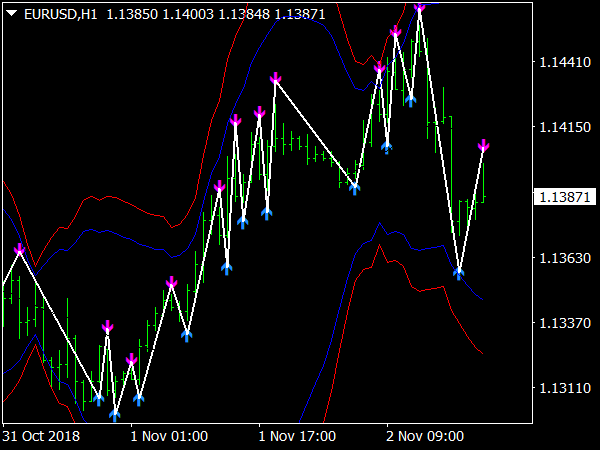Open the chart menu triangle beside EURUSD,H1
The width and height of the screenshot is (600, 450).
coord(12,14)
